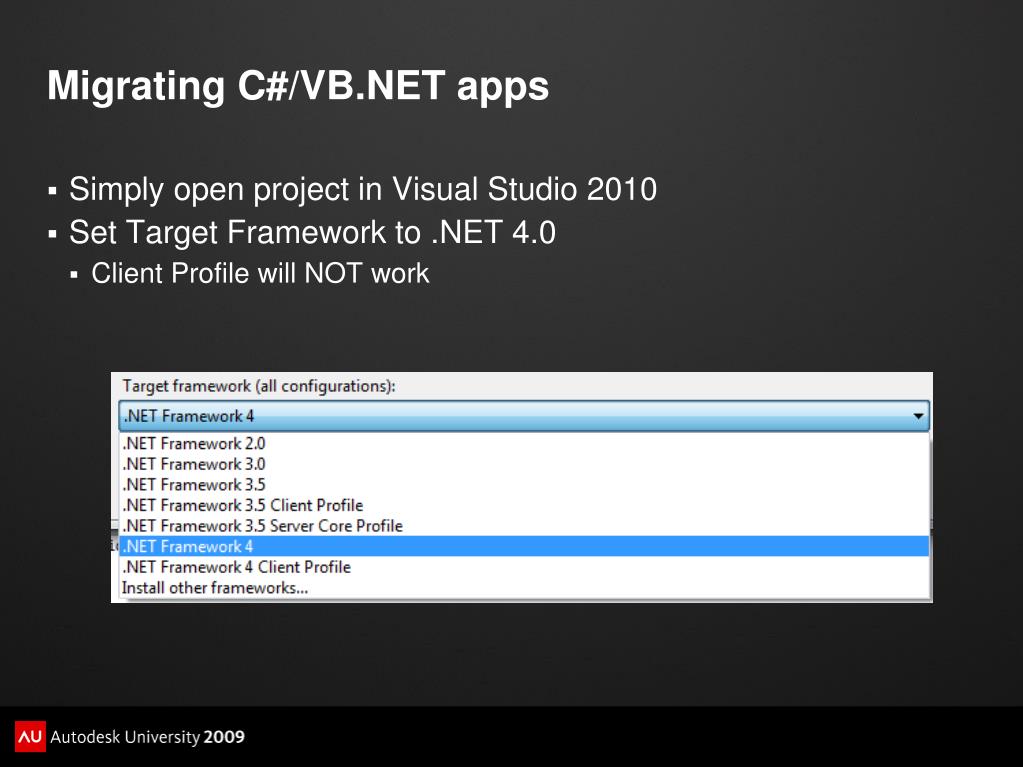Select highlighted .NET Framework 4 list entry
This screenshot has height=767, width=1023.
tap(525, 547)
